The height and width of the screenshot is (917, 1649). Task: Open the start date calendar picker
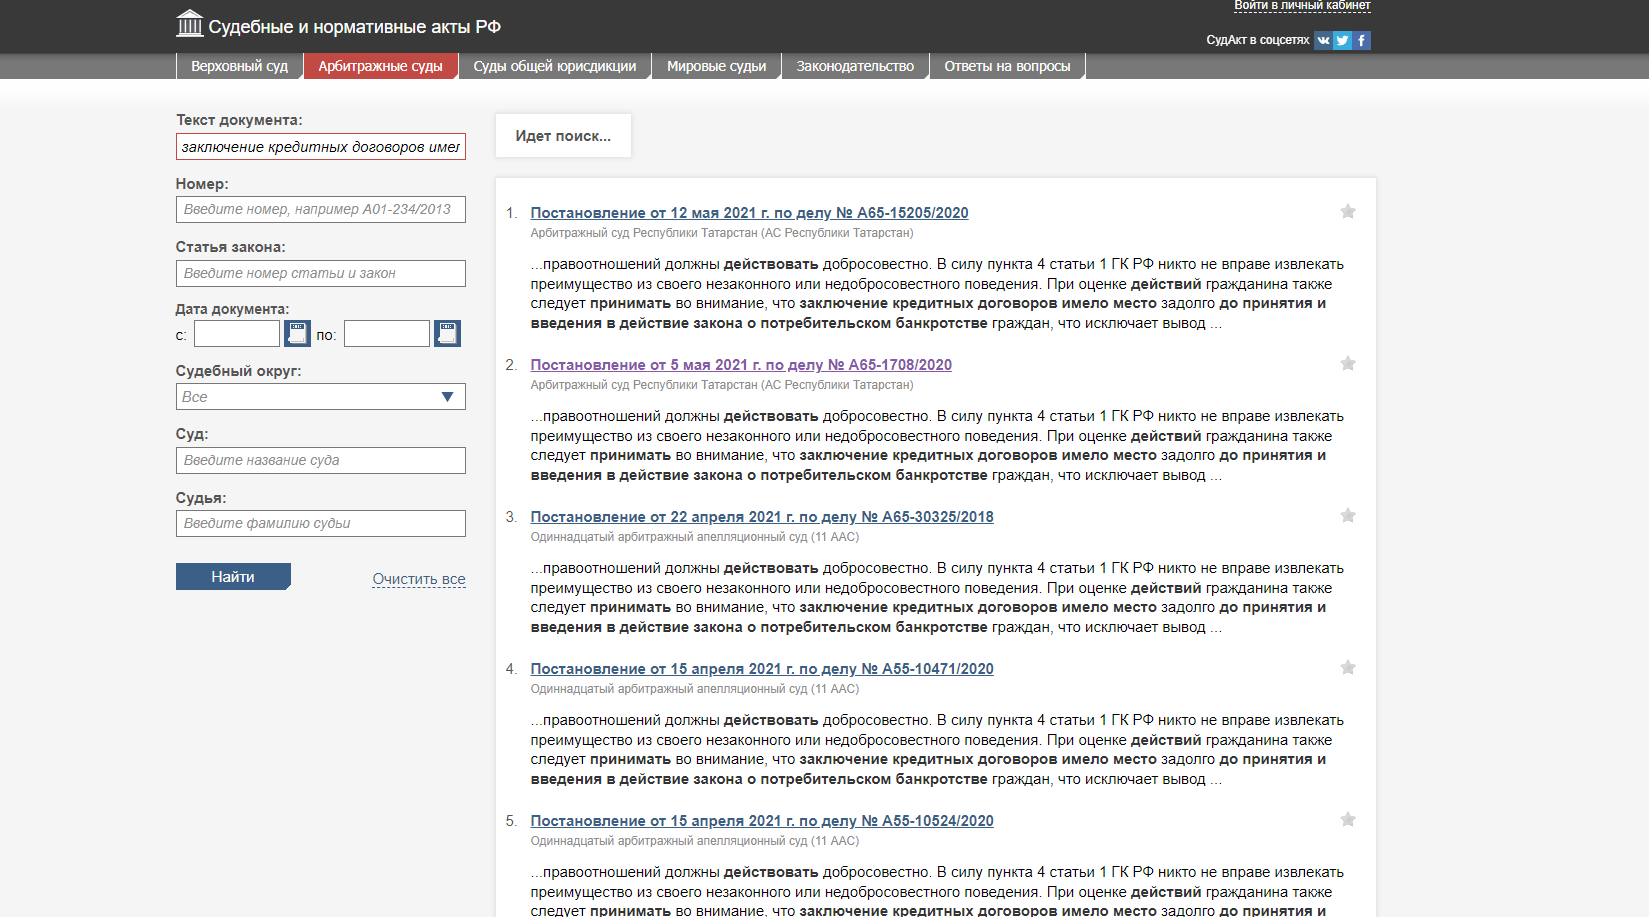[x=297, y=333]
